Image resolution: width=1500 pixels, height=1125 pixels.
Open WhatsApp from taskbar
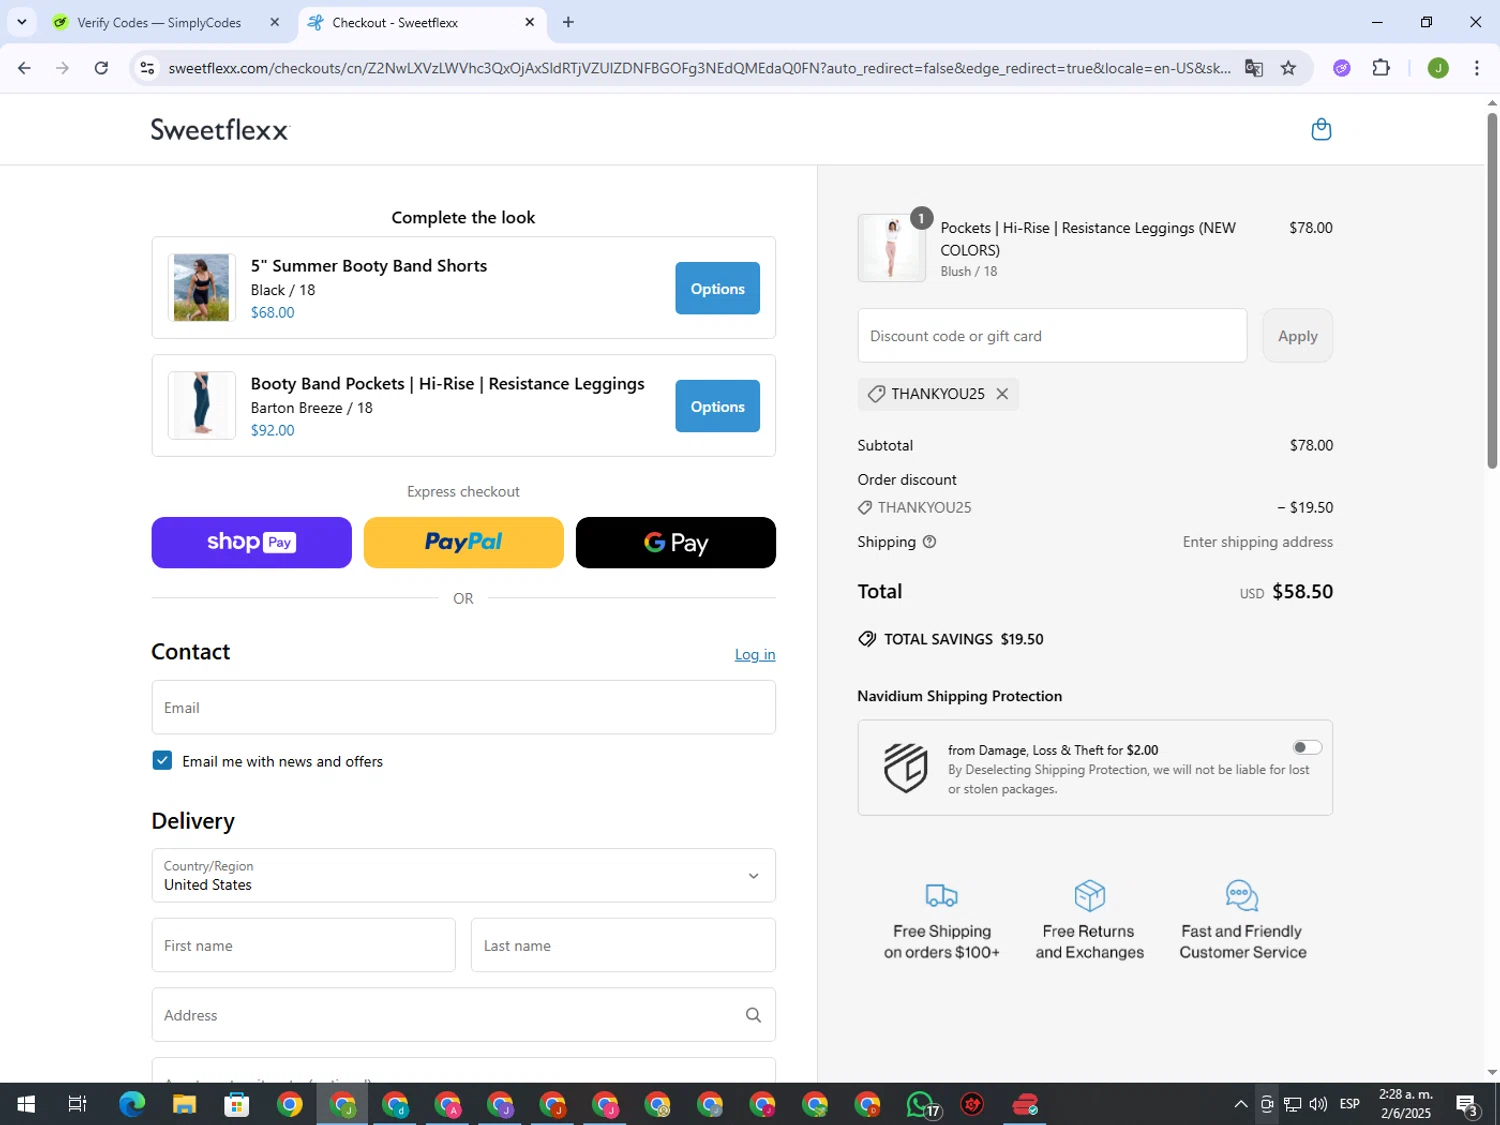(x=922, y=1104)
